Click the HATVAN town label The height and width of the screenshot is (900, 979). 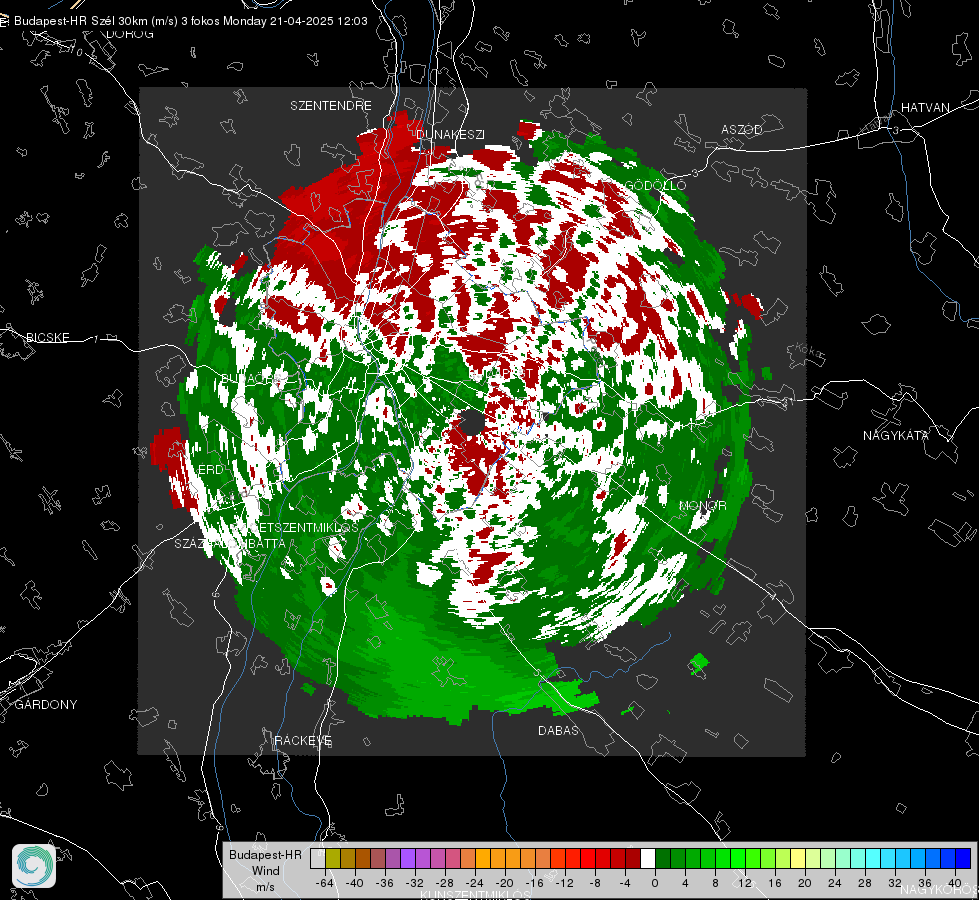click(x=925, y=107)
